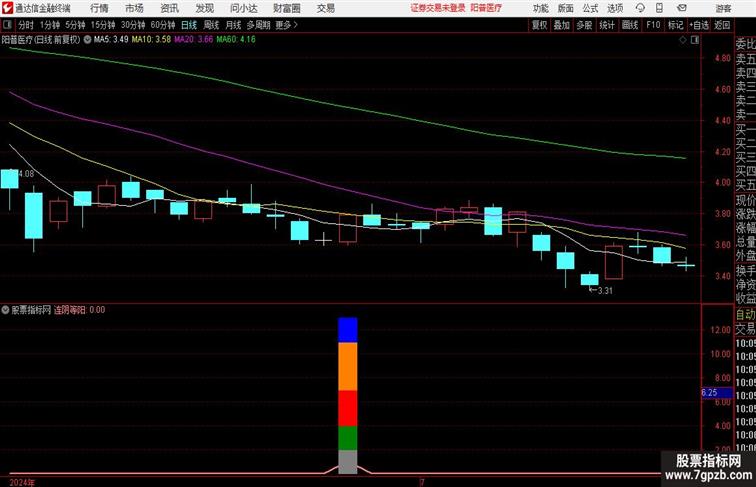The height and width of the screenshot is (487, 756).
Task: Open the mobile phone icon
Action: click(x=660, y=8)
